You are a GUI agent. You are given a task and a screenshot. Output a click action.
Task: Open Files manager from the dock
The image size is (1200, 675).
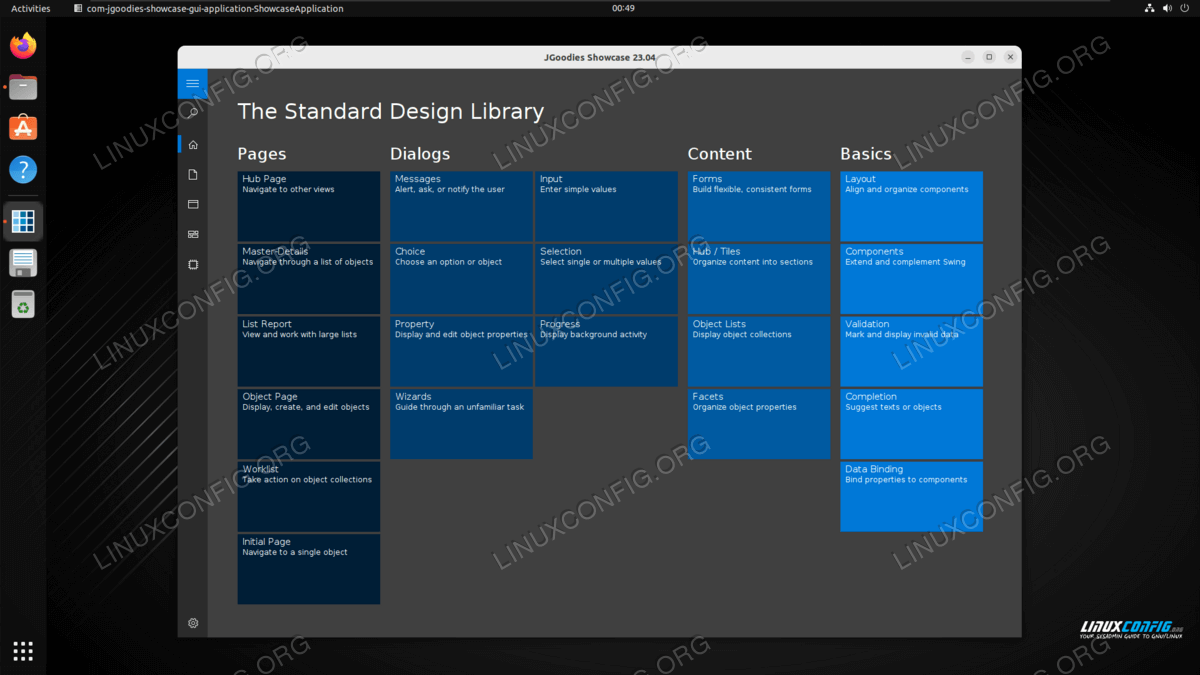tap(23, 87)
